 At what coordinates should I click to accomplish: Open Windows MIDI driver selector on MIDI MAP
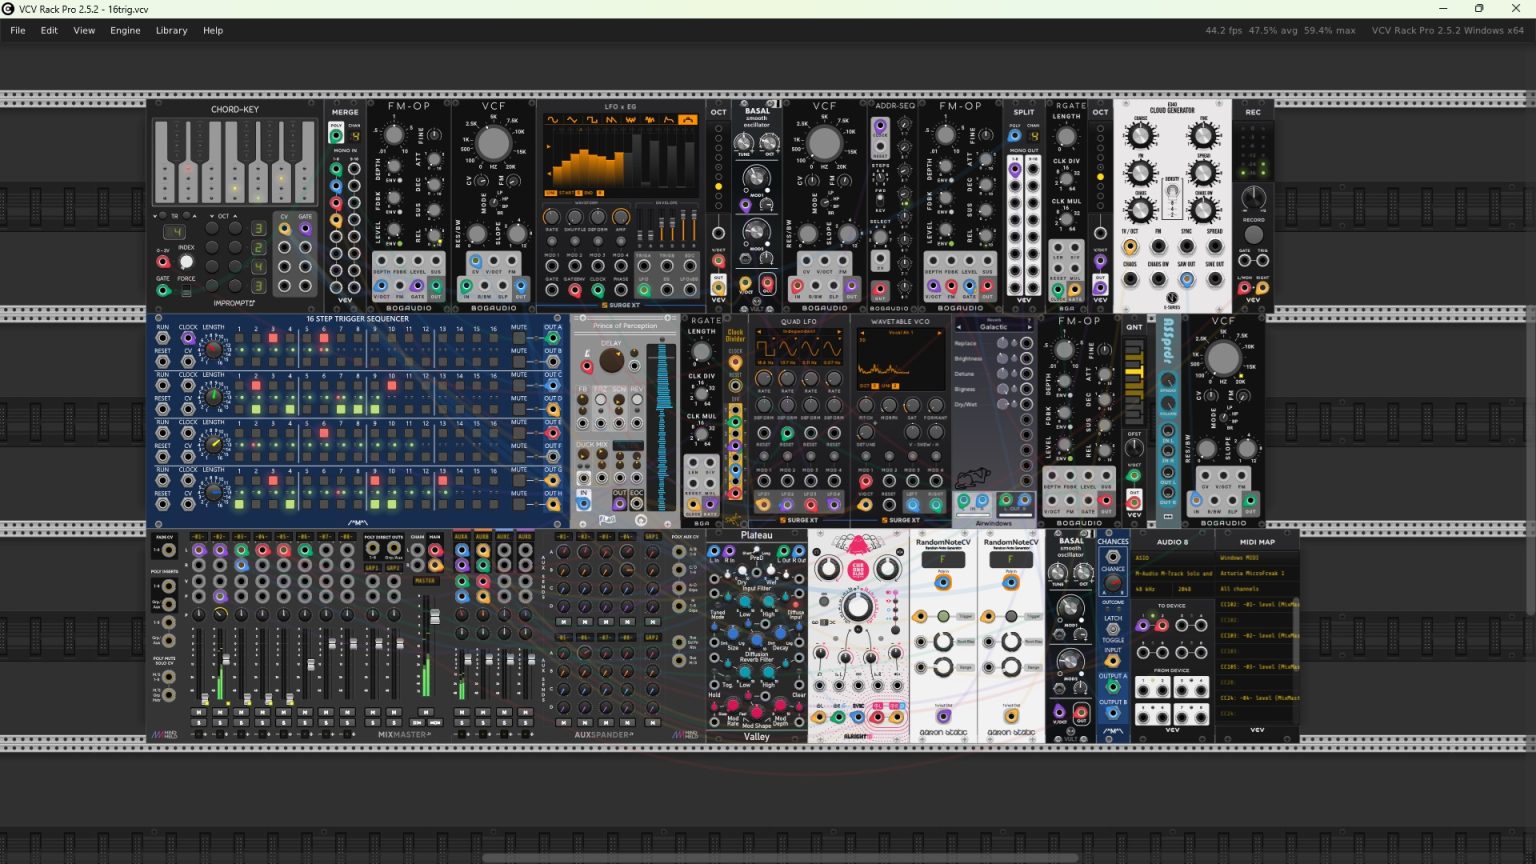[x=1257, y=558]
